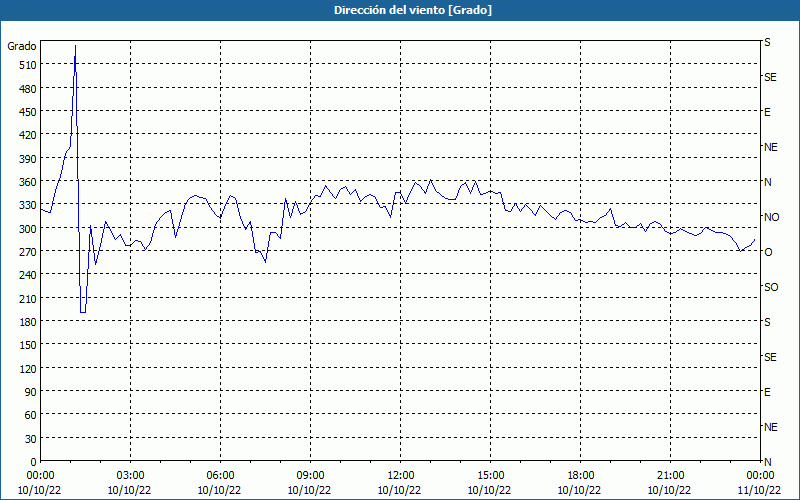
Task: Click the 330 value on the left axis
Action: pos(28,206)
